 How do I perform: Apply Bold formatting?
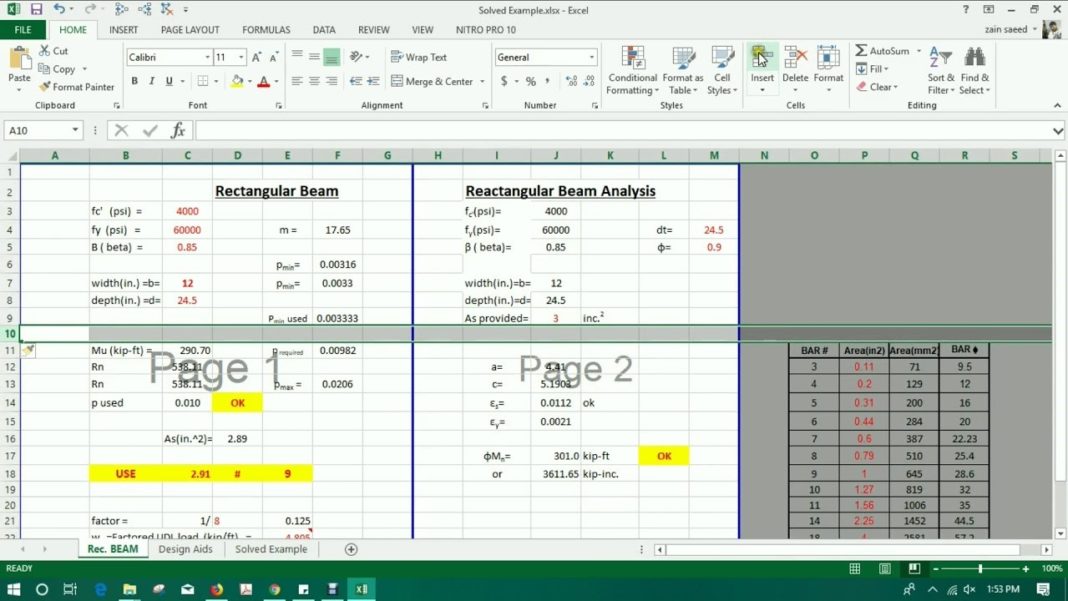click(x=133, y=81)
